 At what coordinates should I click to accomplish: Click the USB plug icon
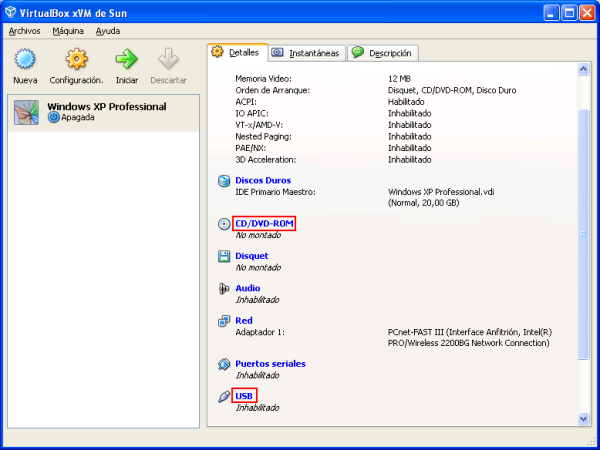pos(224,396)
